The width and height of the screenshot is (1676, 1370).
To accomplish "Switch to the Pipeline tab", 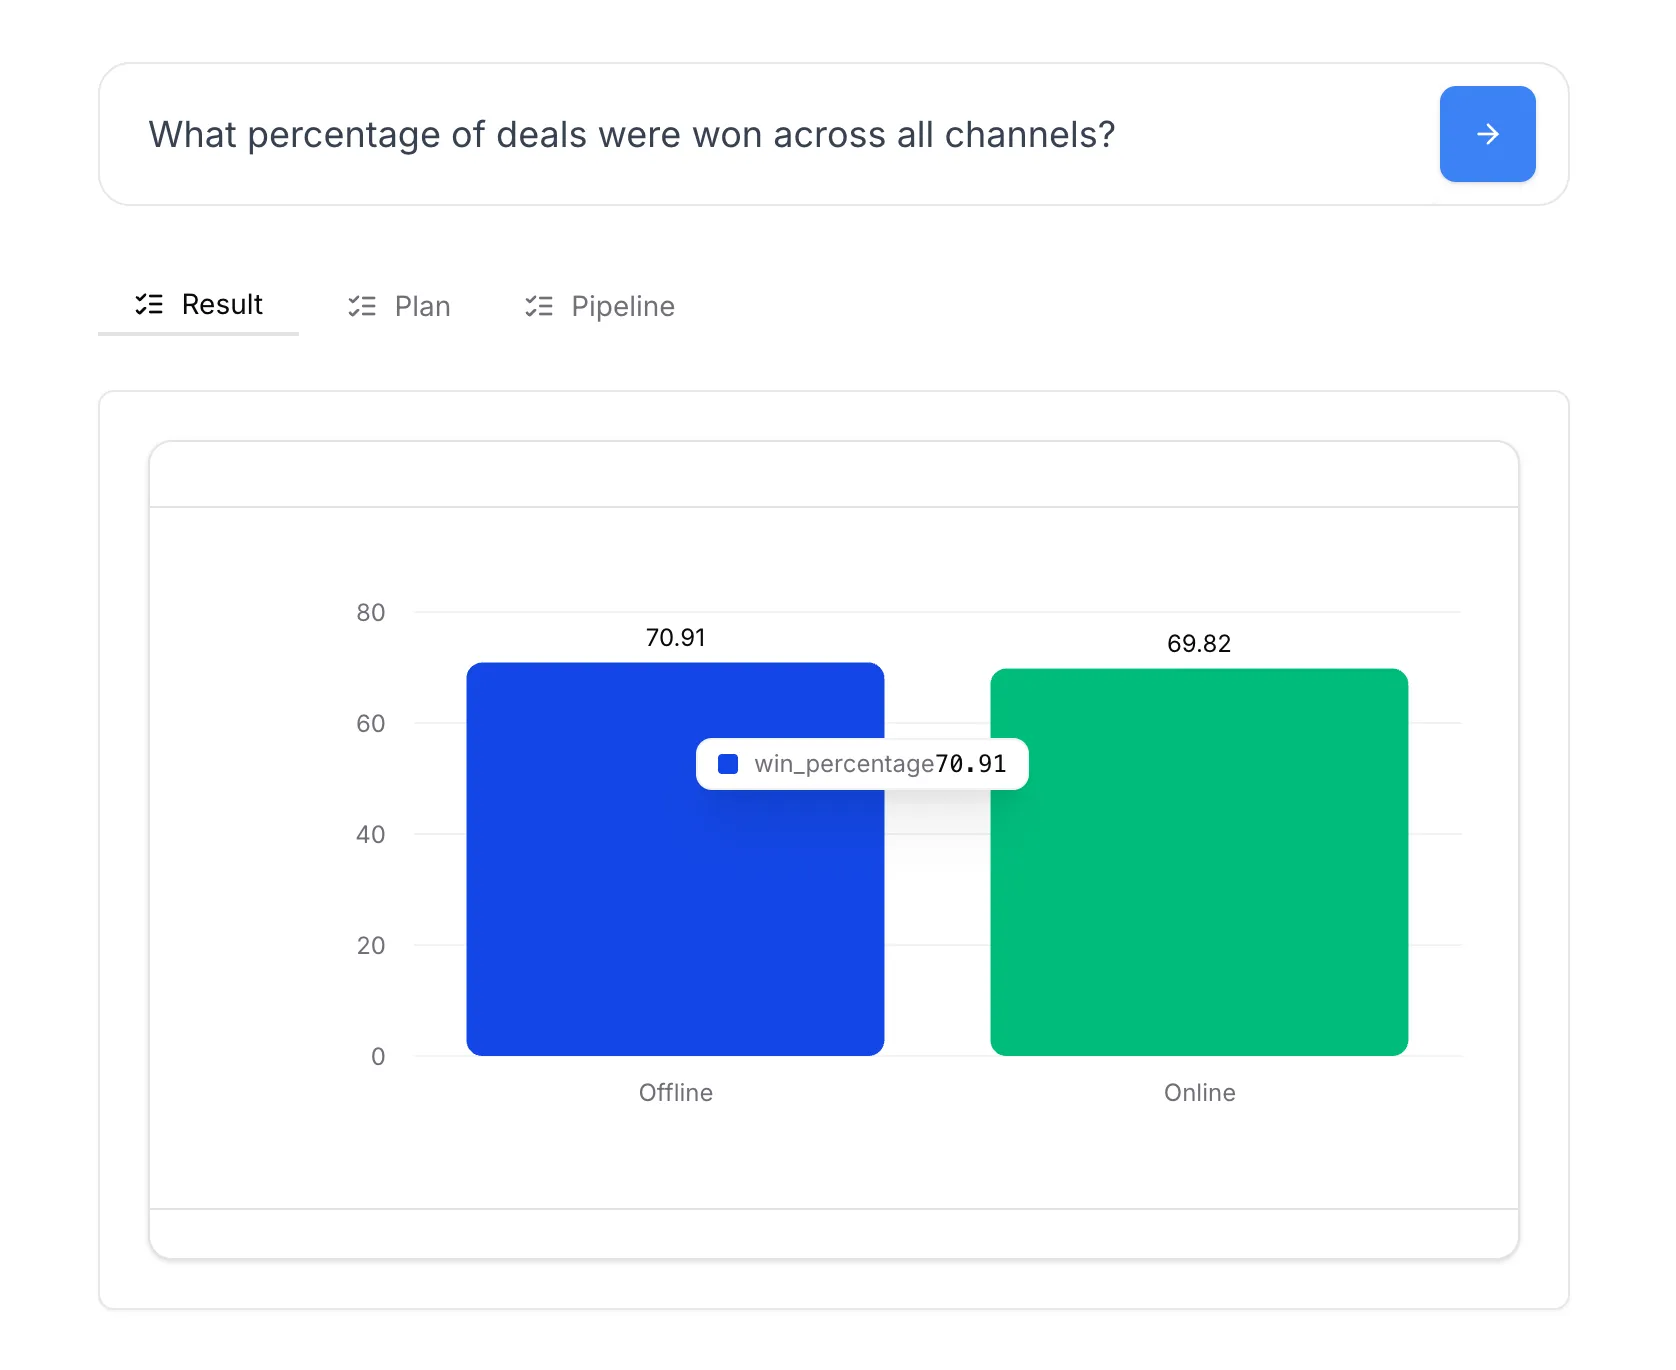I will pos(622,306).
